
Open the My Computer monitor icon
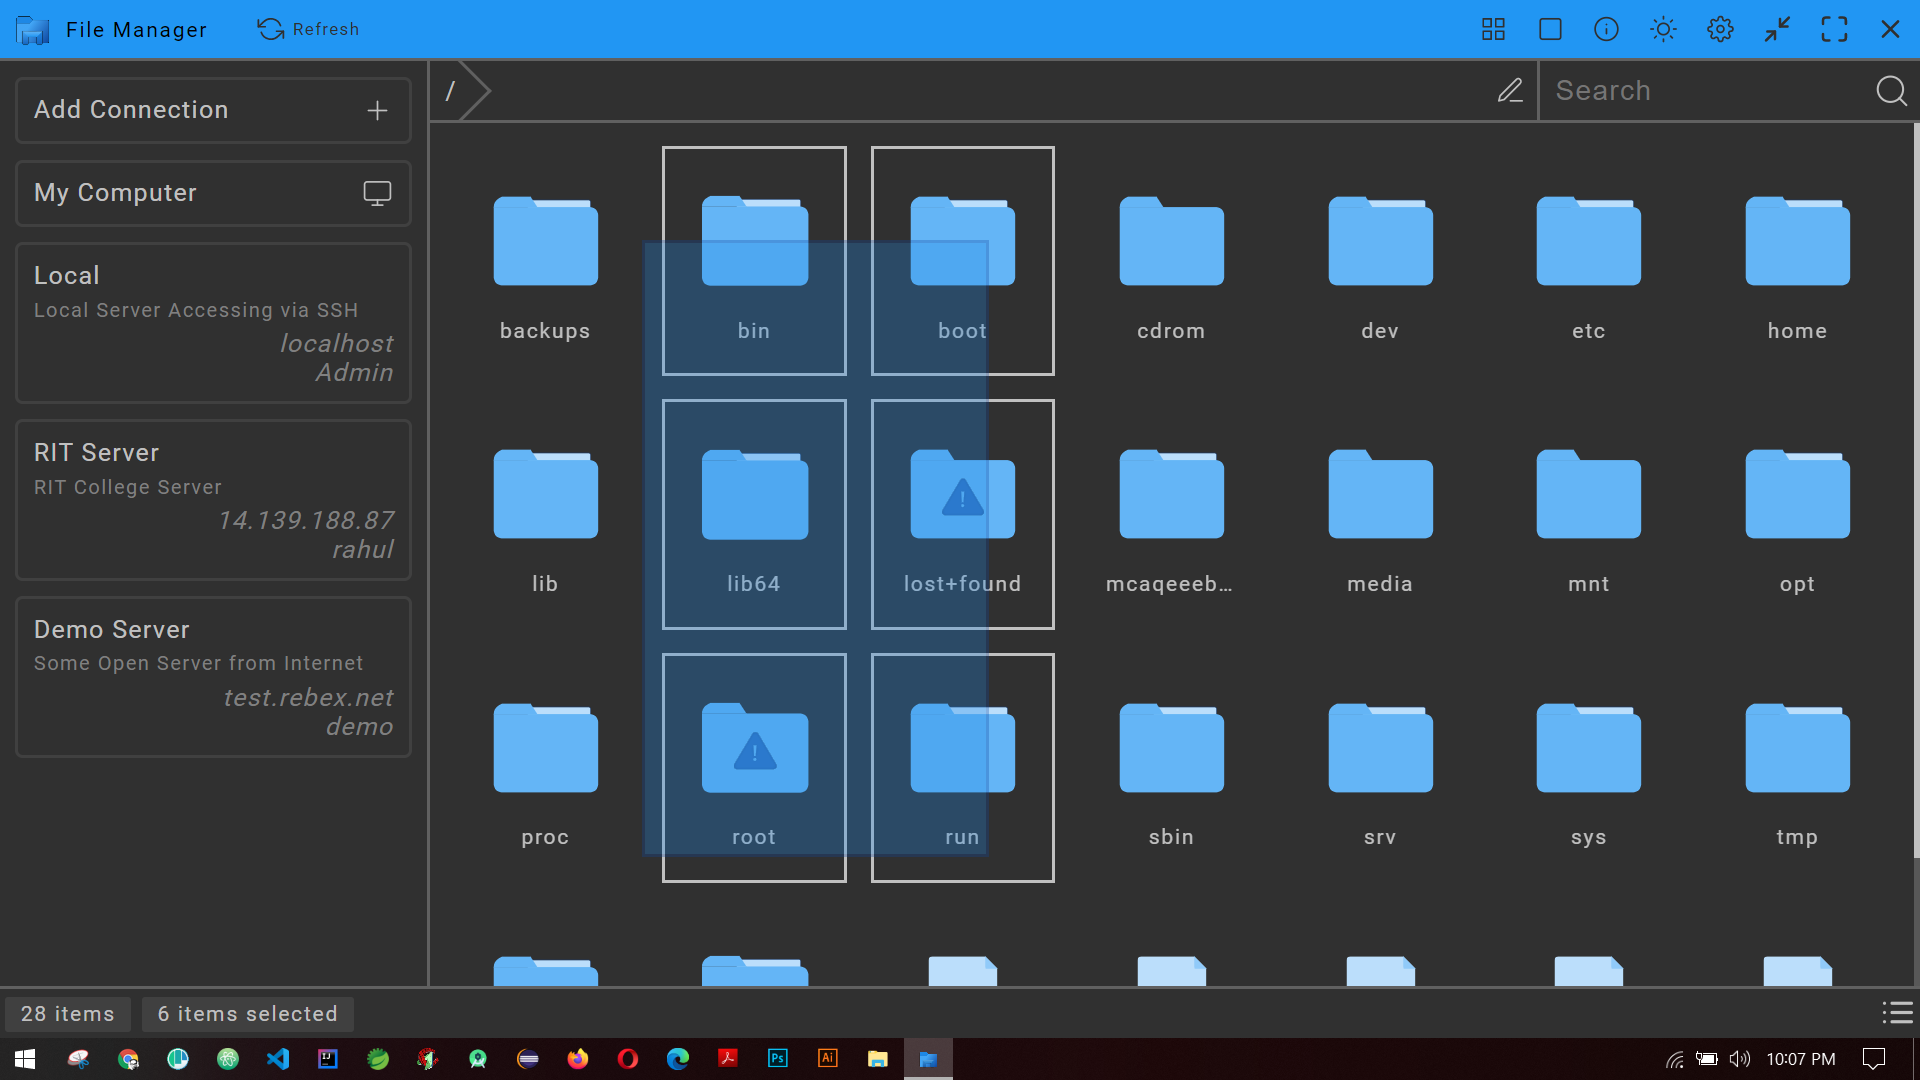point(377,193)
